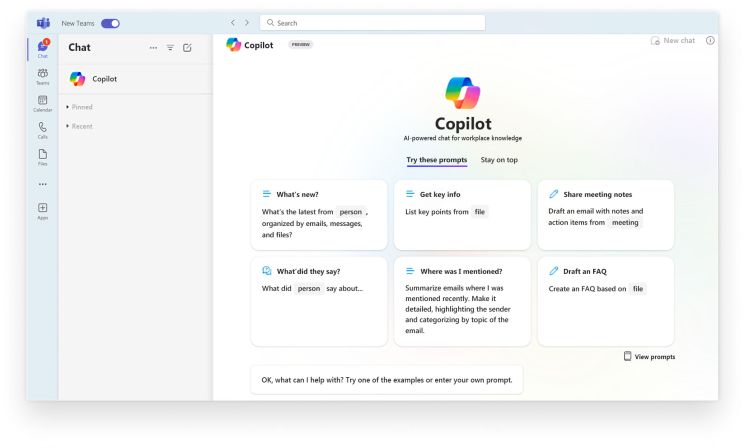Click the meeting placeholder chip
Screen dimensions: 750x447
click(625, 222)
